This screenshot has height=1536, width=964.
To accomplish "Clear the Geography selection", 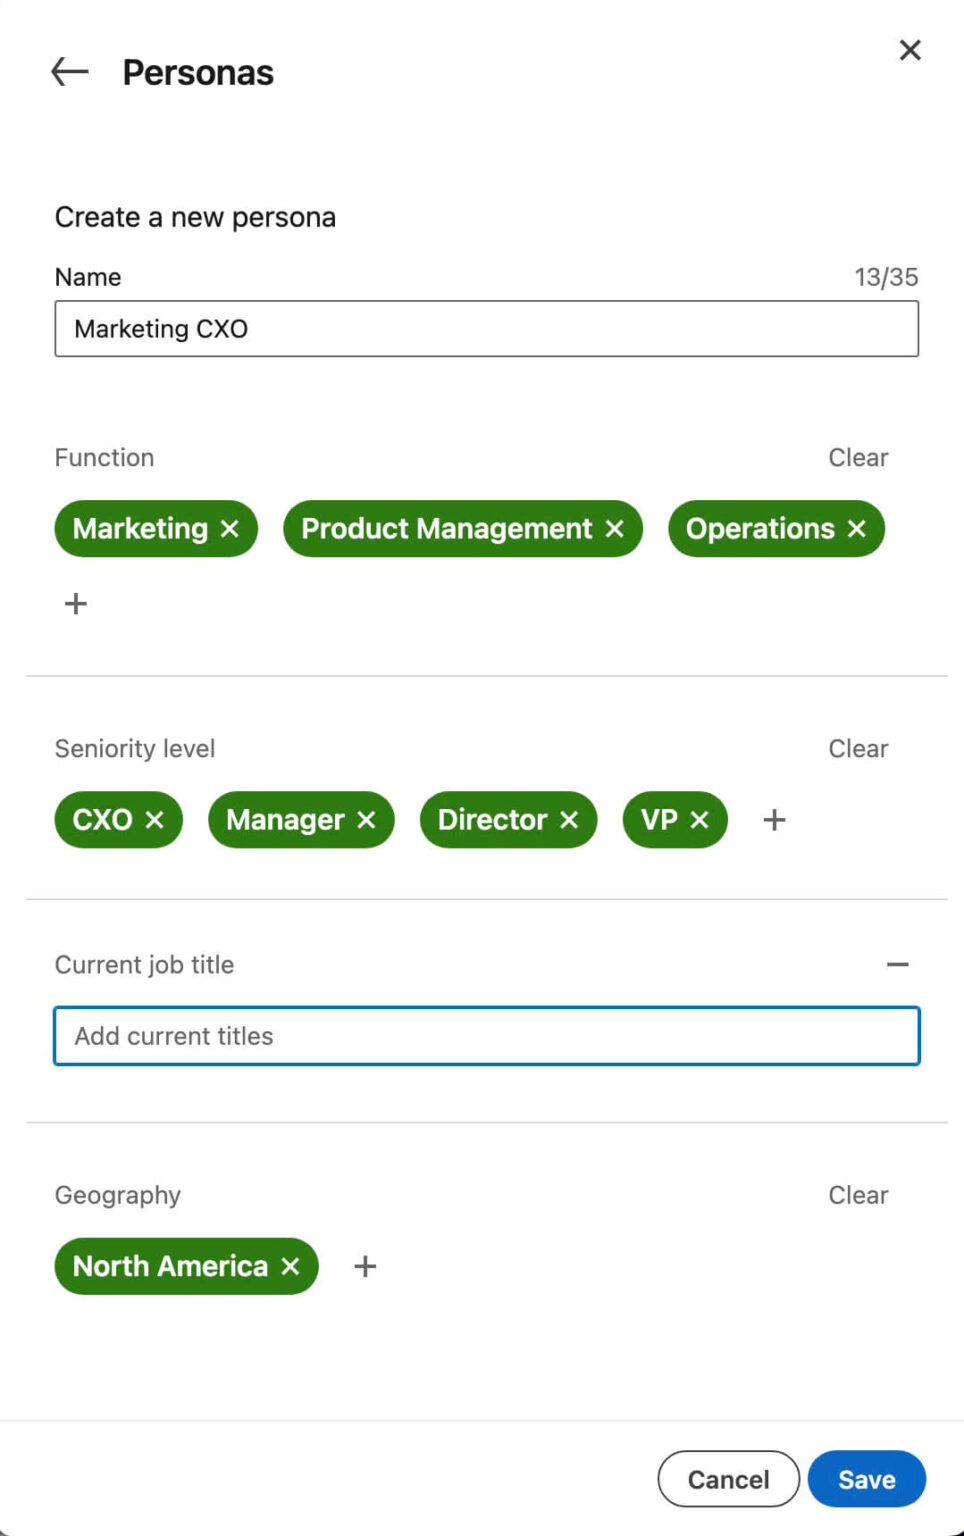I will coord(858,1194).
